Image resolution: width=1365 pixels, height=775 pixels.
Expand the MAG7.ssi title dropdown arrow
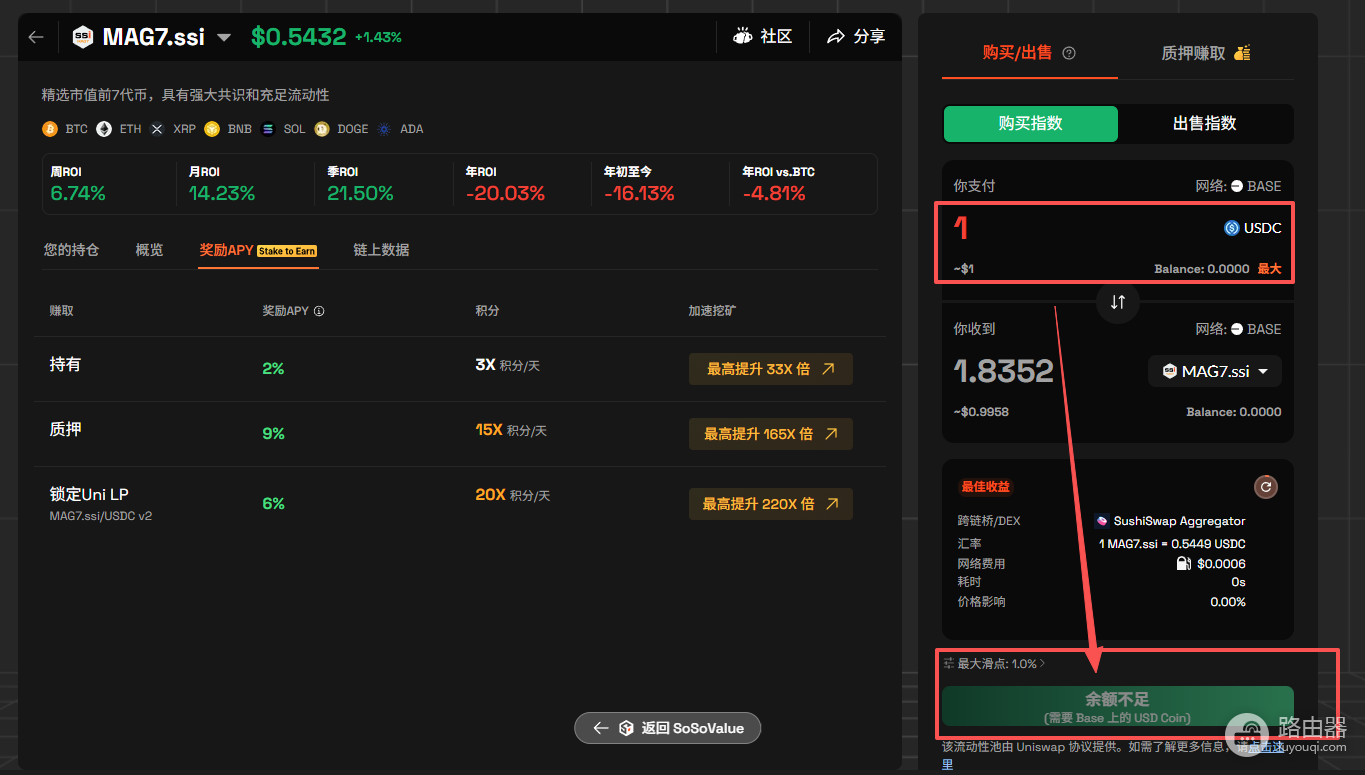224,38
